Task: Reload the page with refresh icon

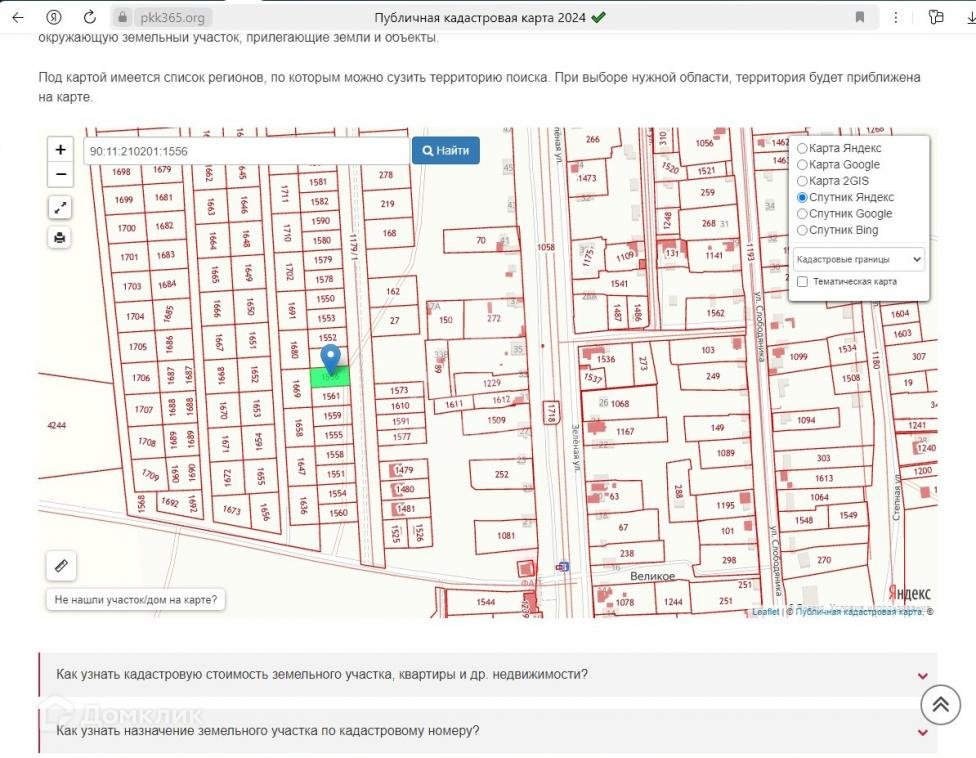Action: pyautogui.click(x=90, y=17)
